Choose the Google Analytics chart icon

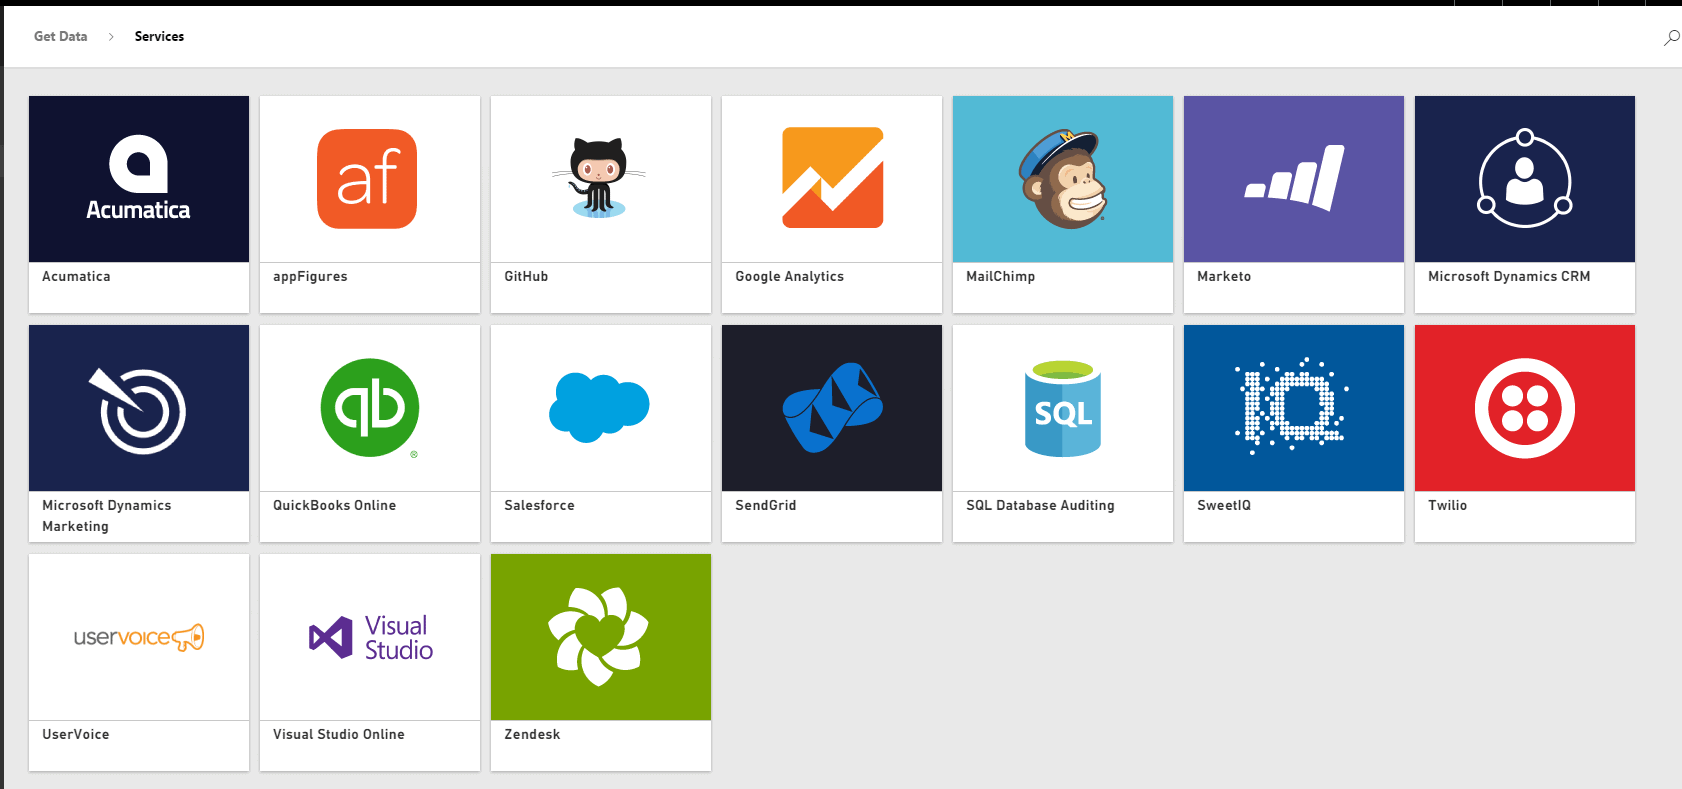tap(832, 178)
